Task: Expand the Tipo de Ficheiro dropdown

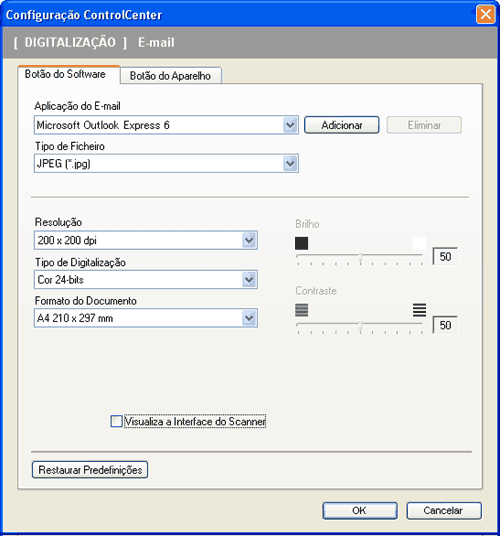Action: [290, 163]
